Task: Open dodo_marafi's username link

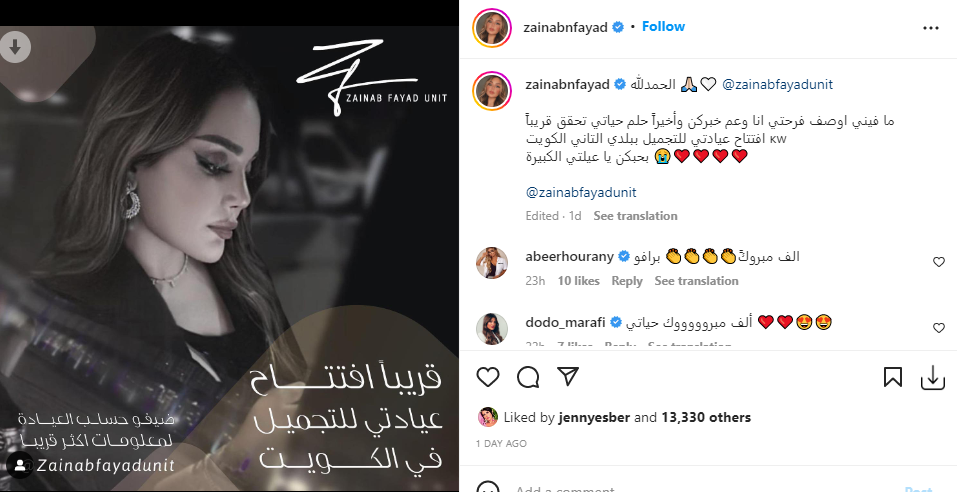Action: click(565, 322)
